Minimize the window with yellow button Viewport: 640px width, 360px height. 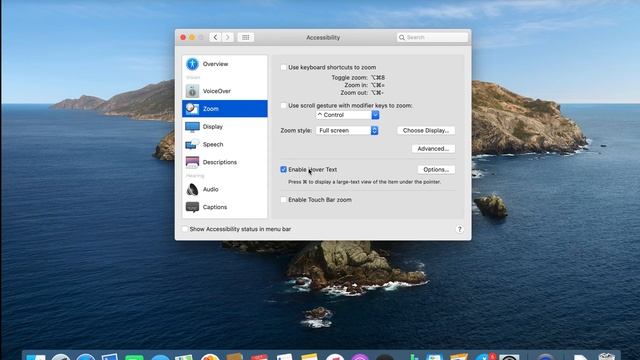pyautogui.click(x=192, y=38)
